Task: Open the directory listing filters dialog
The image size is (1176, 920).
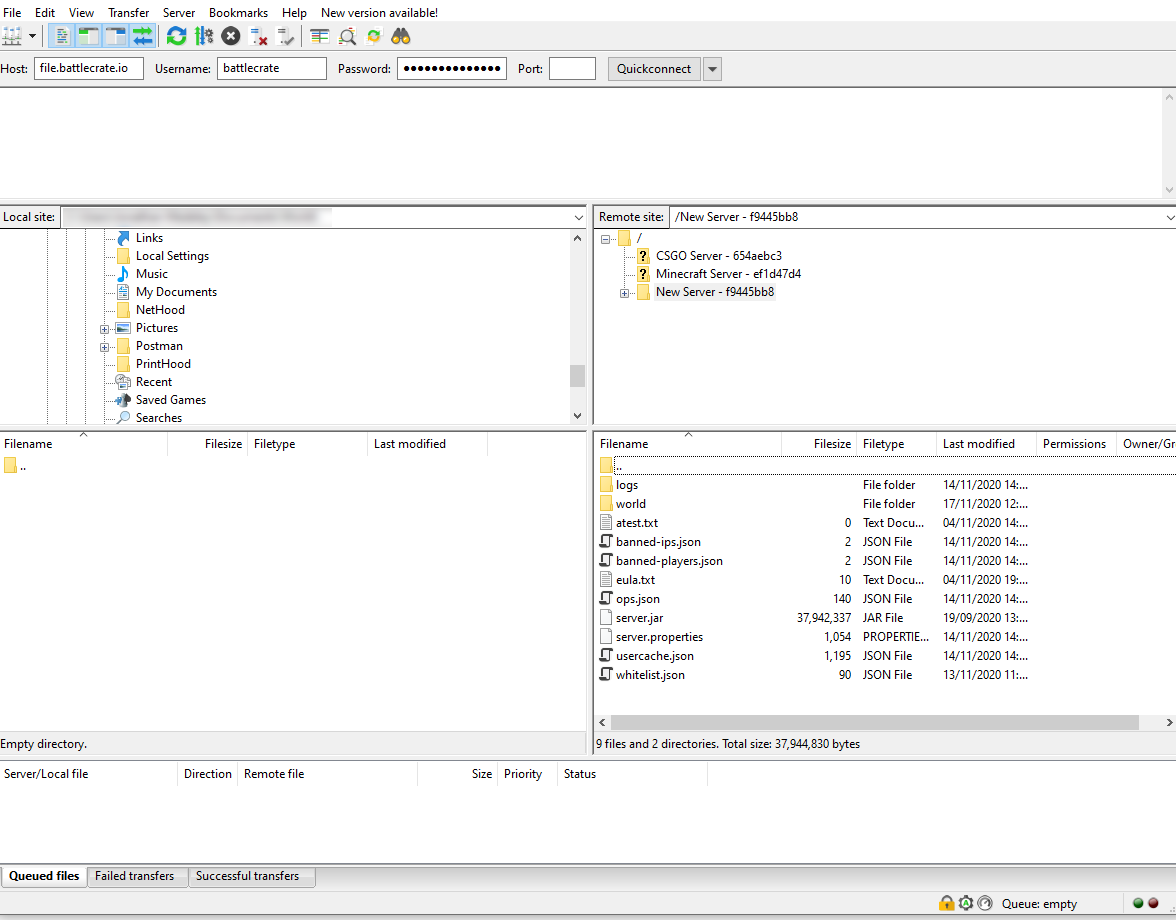Action: coord(320,36)
